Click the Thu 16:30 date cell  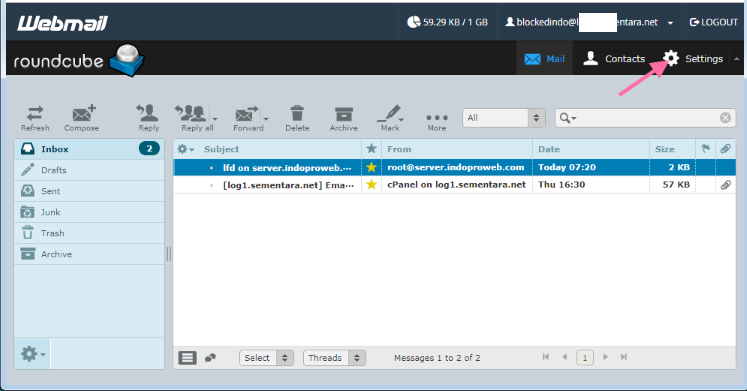click(561, 184)
